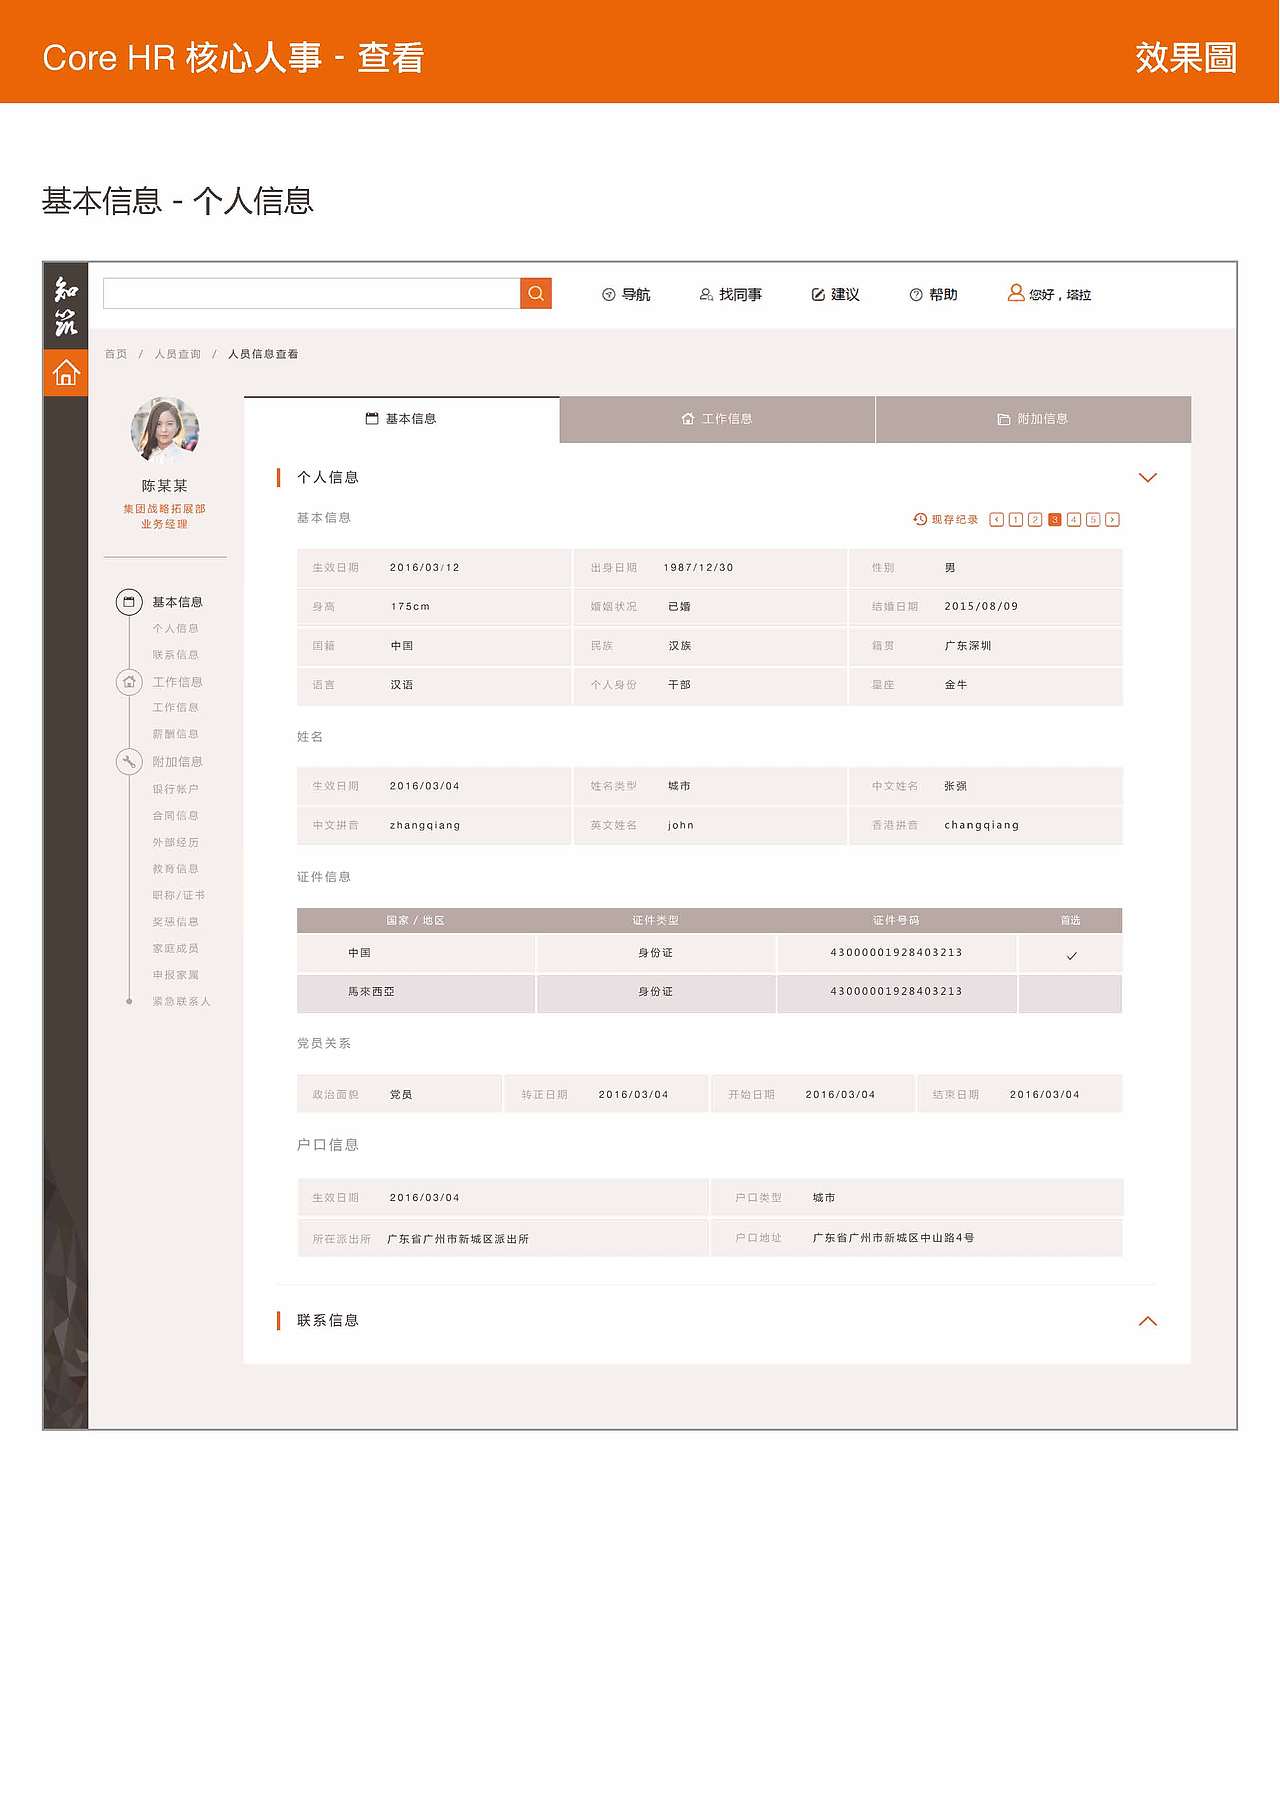Open the 找同事 menu item
1280x1810 pixels.
(x=731, y=295)
